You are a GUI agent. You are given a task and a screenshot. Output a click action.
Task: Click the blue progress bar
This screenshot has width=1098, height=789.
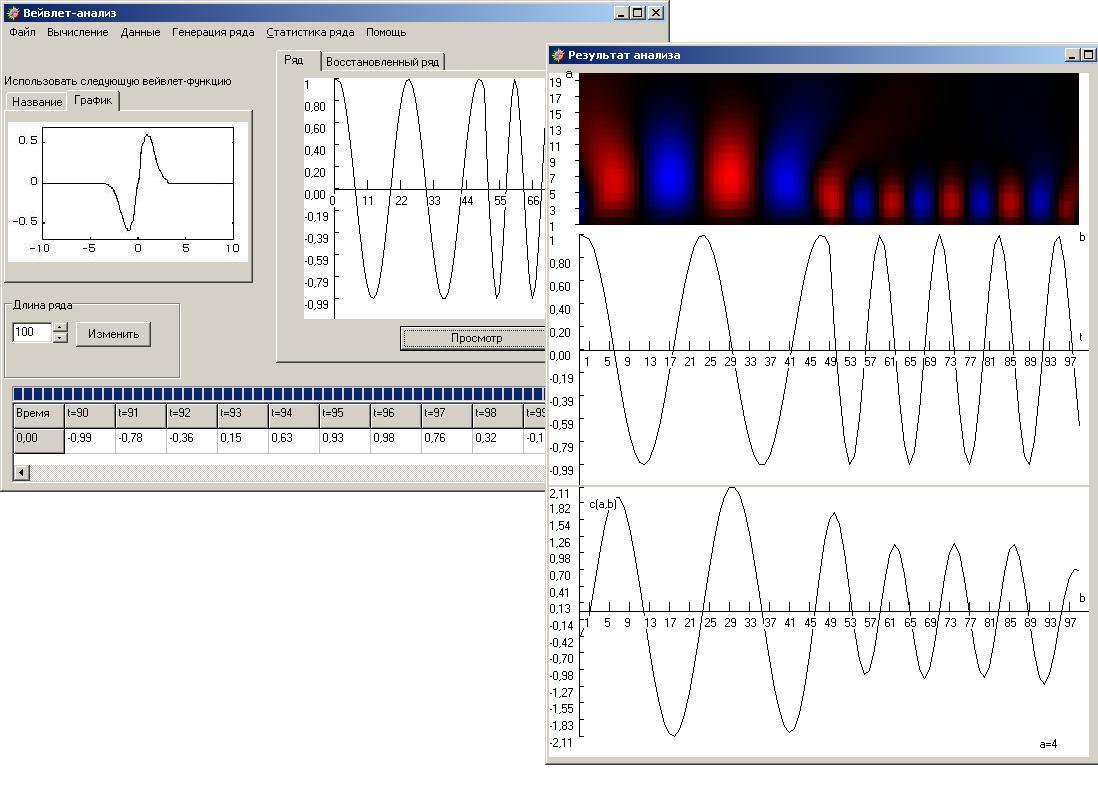pos(279,393)
